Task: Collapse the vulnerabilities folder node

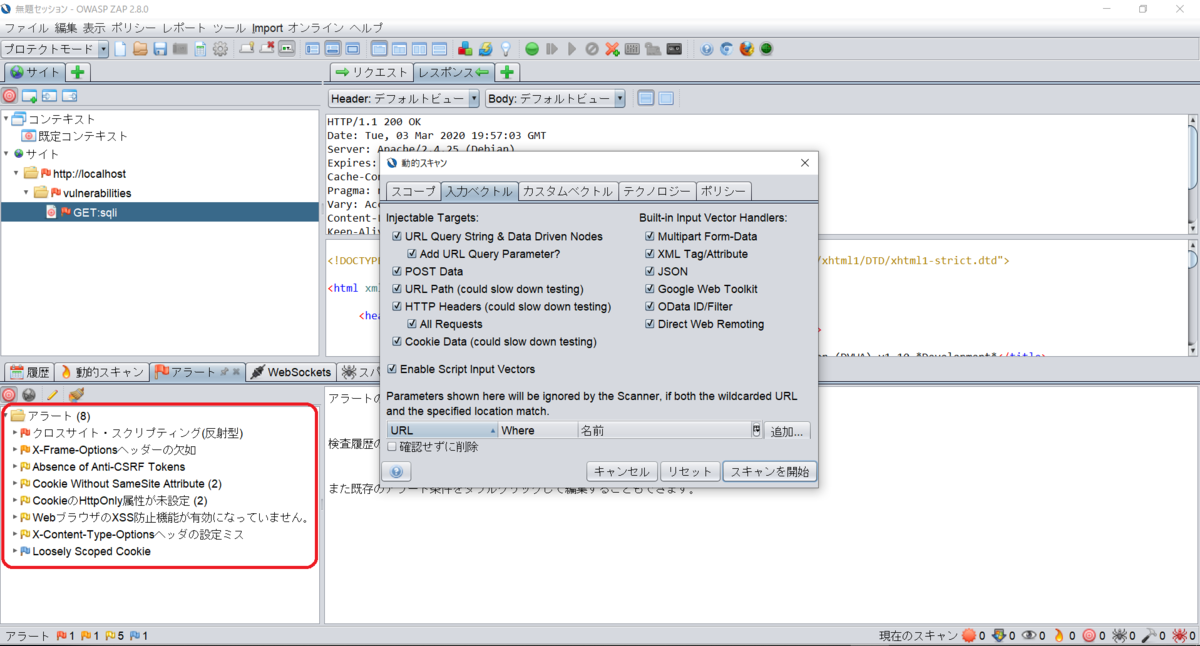Action: [x=27, y=192]
